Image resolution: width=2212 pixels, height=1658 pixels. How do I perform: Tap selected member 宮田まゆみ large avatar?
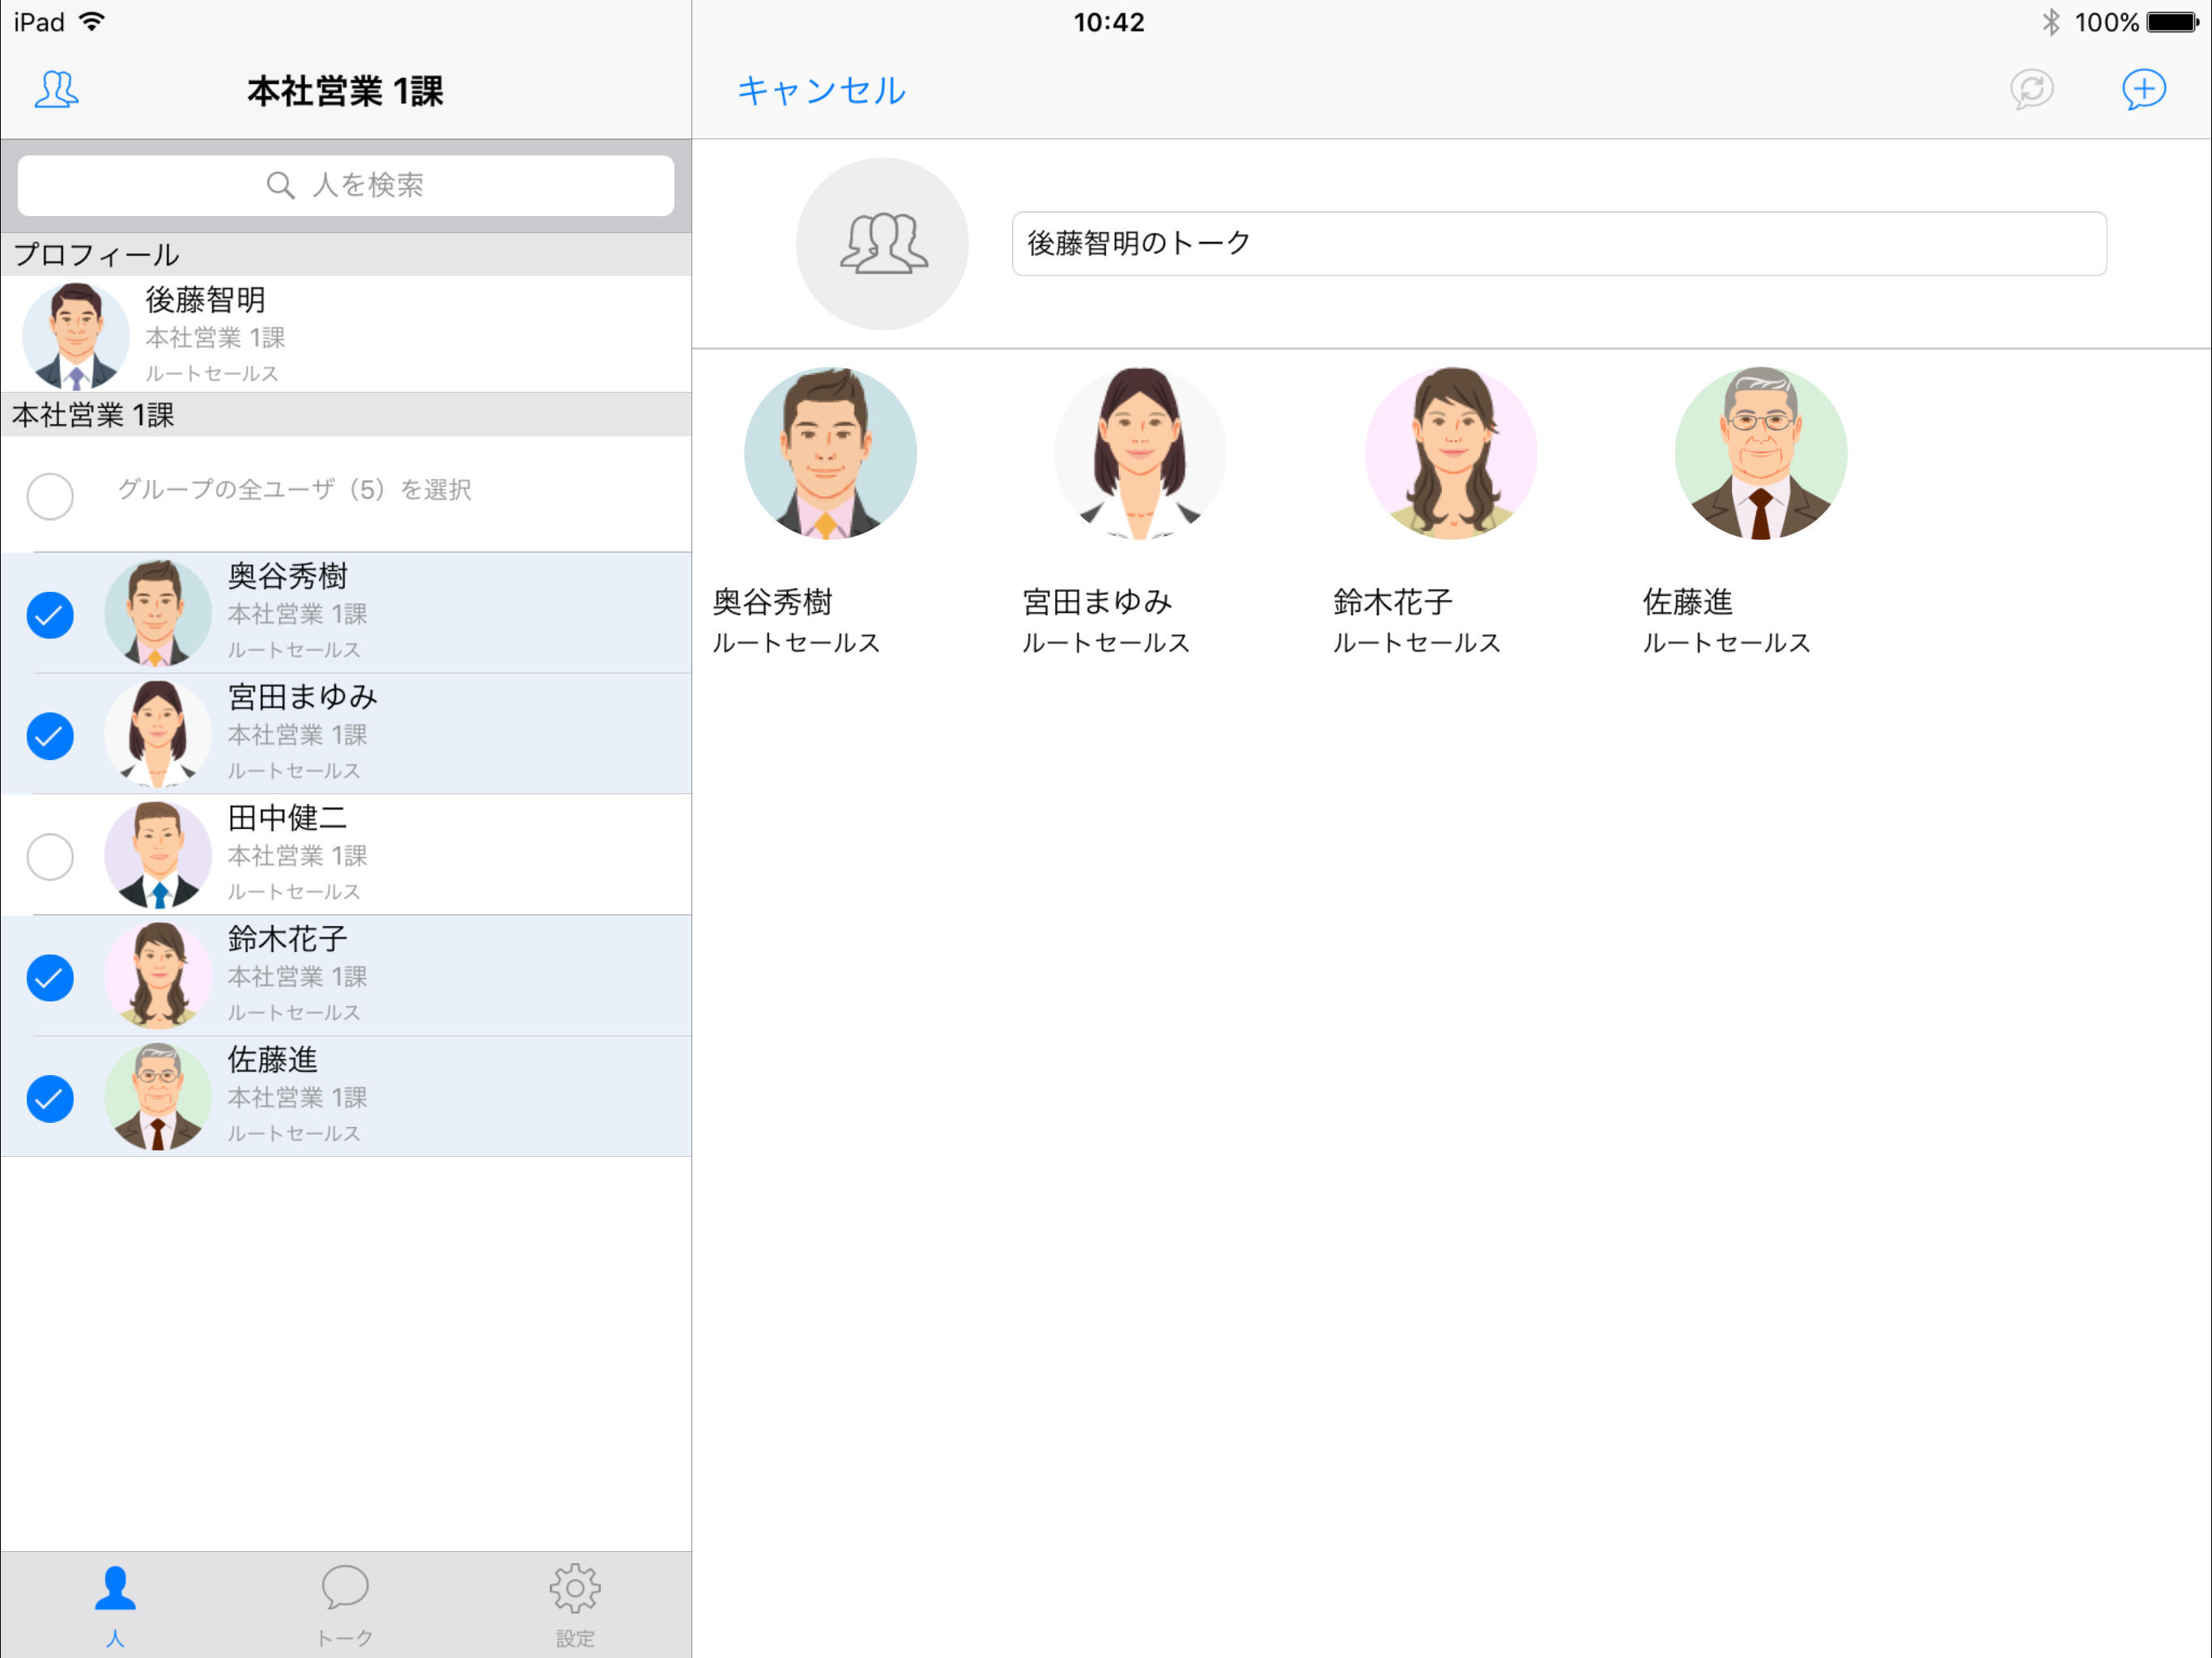(1140, 453)
